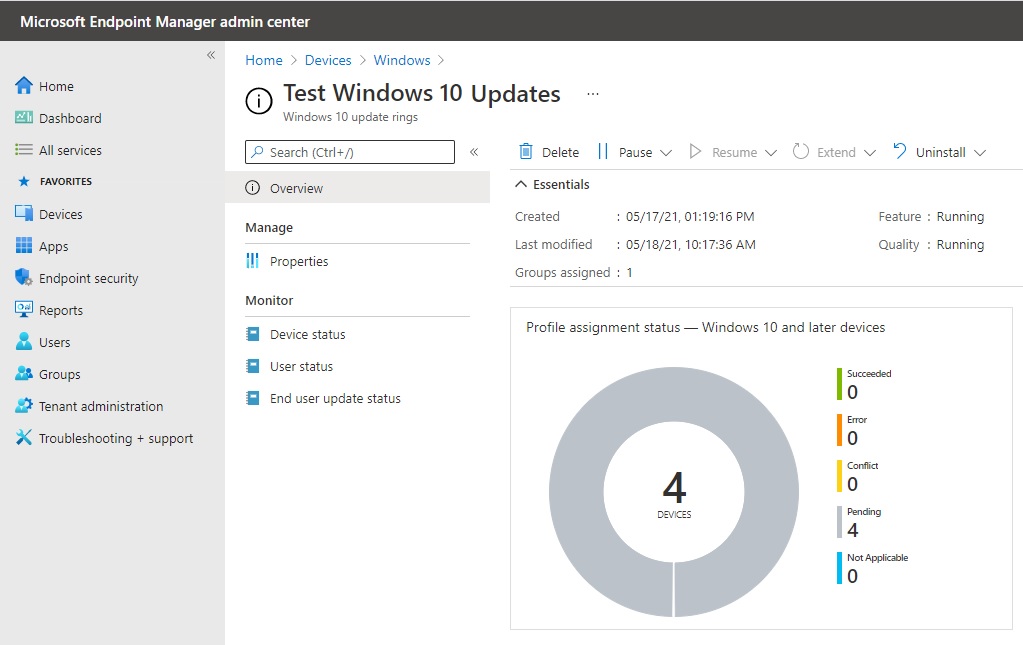Click the Favorites star icon
Image resolution: width=1023 pixels, height=645 pixels.
tap(24, 181)
